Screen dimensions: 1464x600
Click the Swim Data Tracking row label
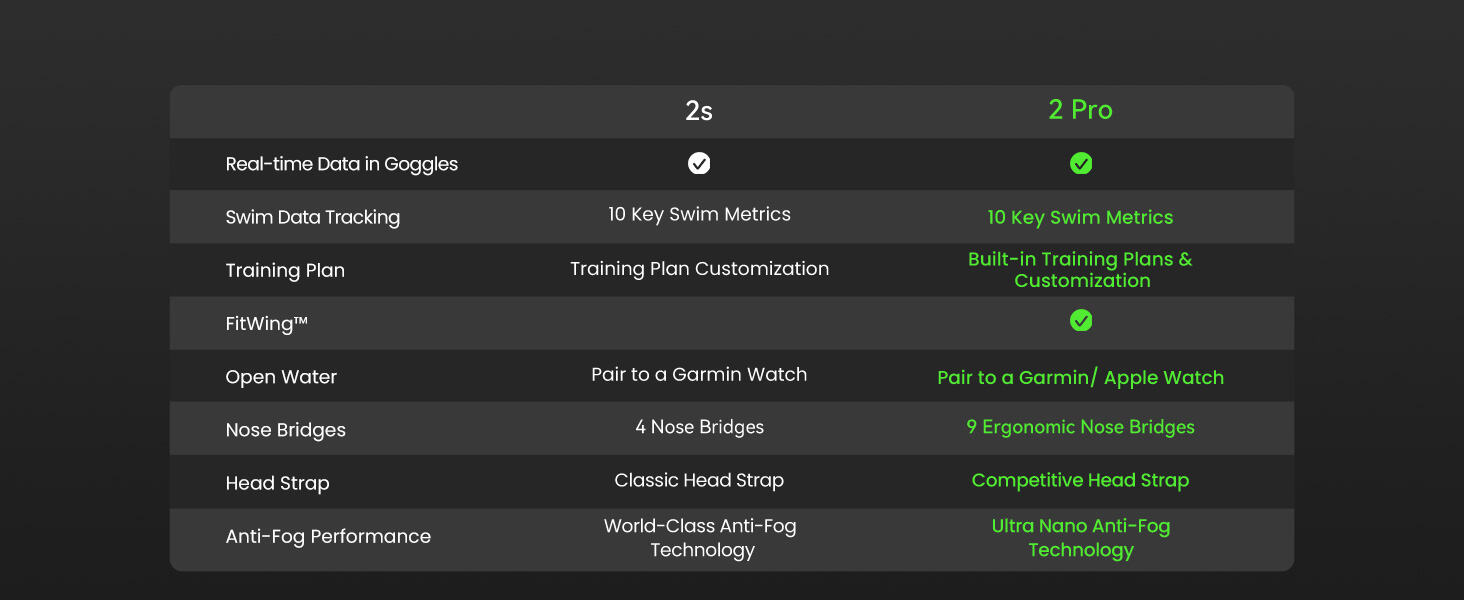(x=313, y=217)
